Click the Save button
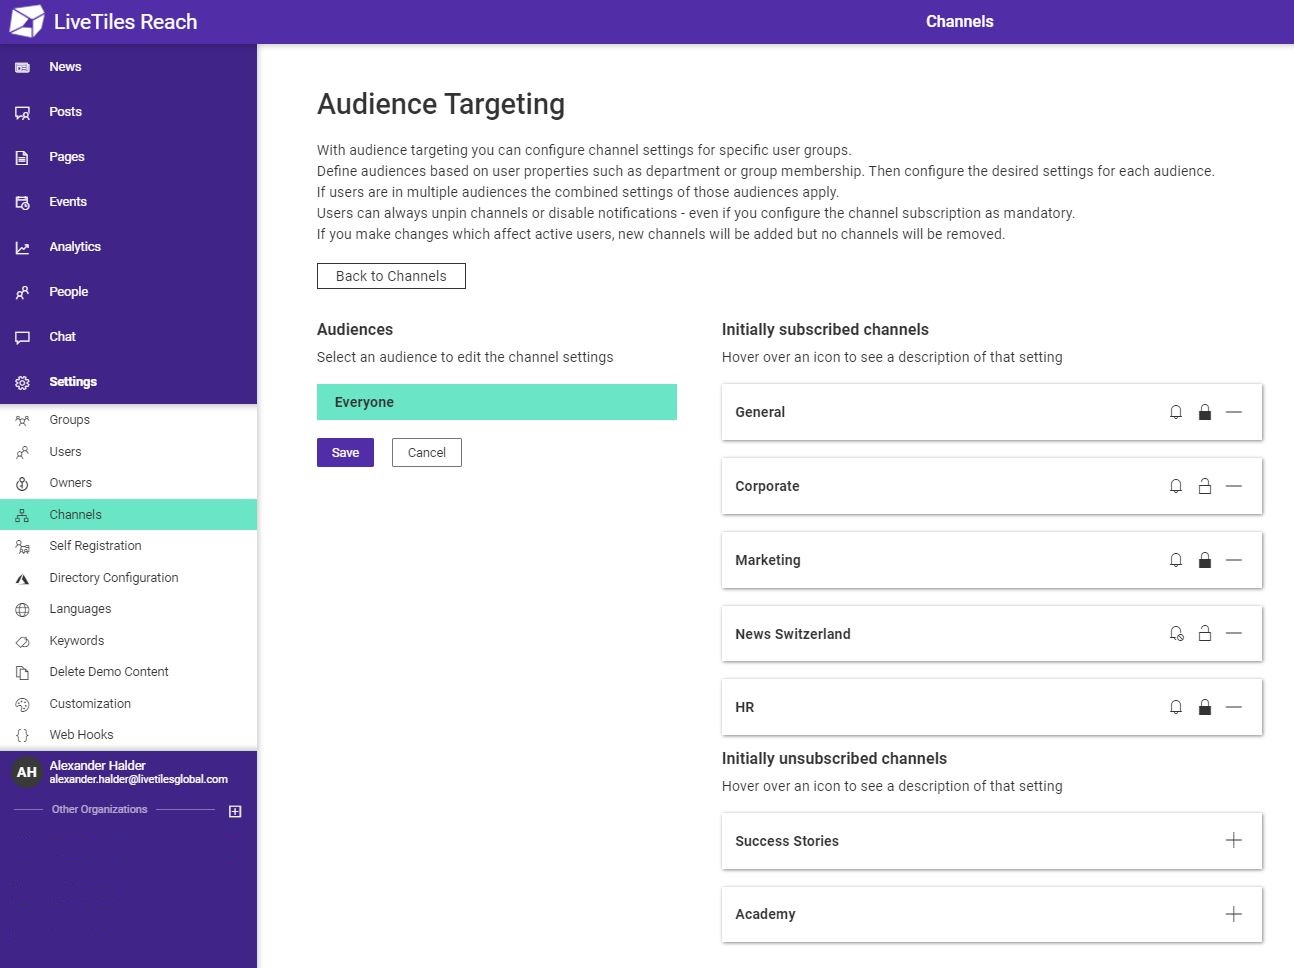This screenshot has width=1294, height=968. tap(345, 453)
